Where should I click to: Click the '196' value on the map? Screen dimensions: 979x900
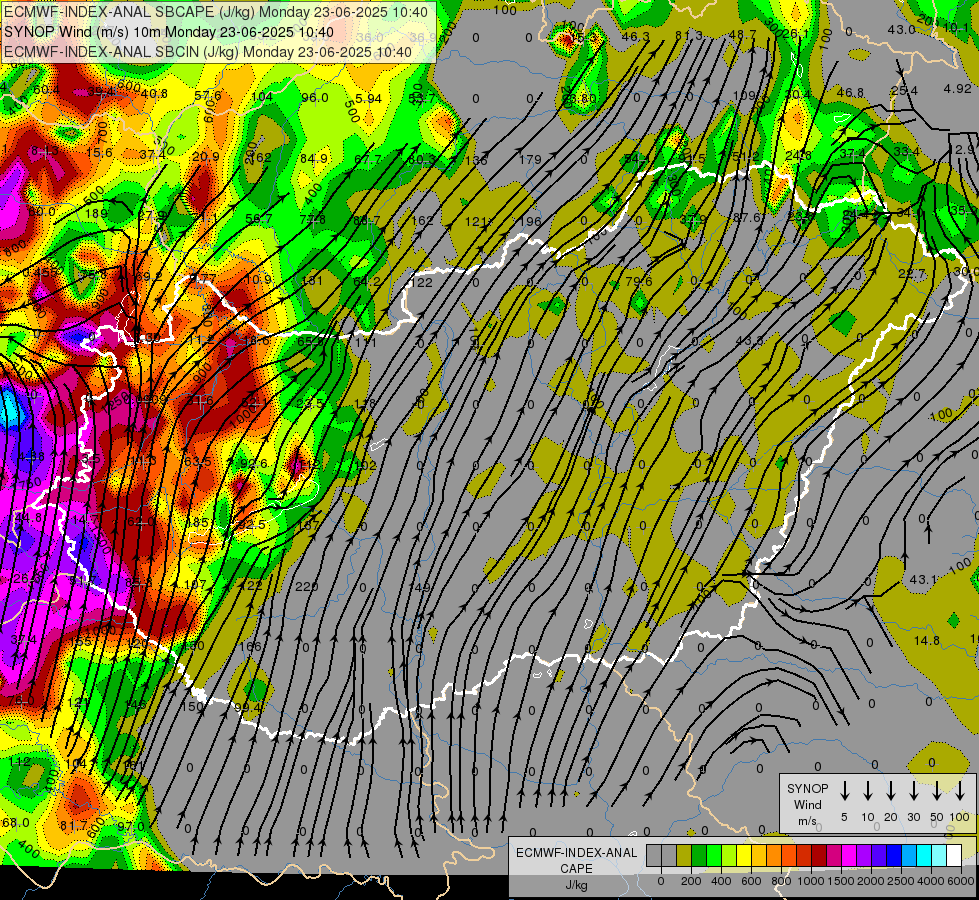click(530, 221)
